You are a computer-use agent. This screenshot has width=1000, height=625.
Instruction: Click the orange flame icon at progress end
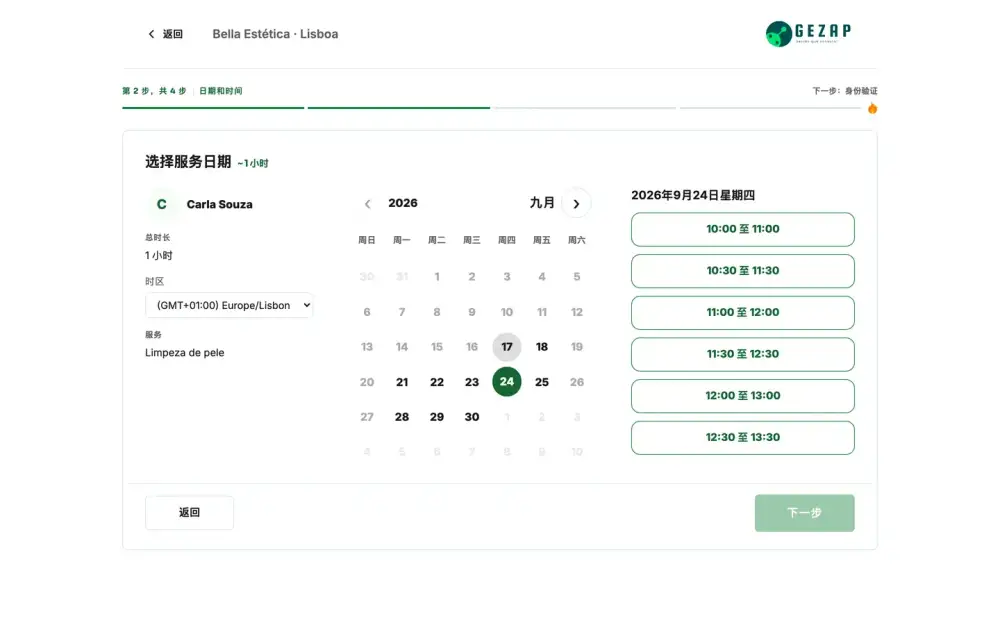(872, 108)
